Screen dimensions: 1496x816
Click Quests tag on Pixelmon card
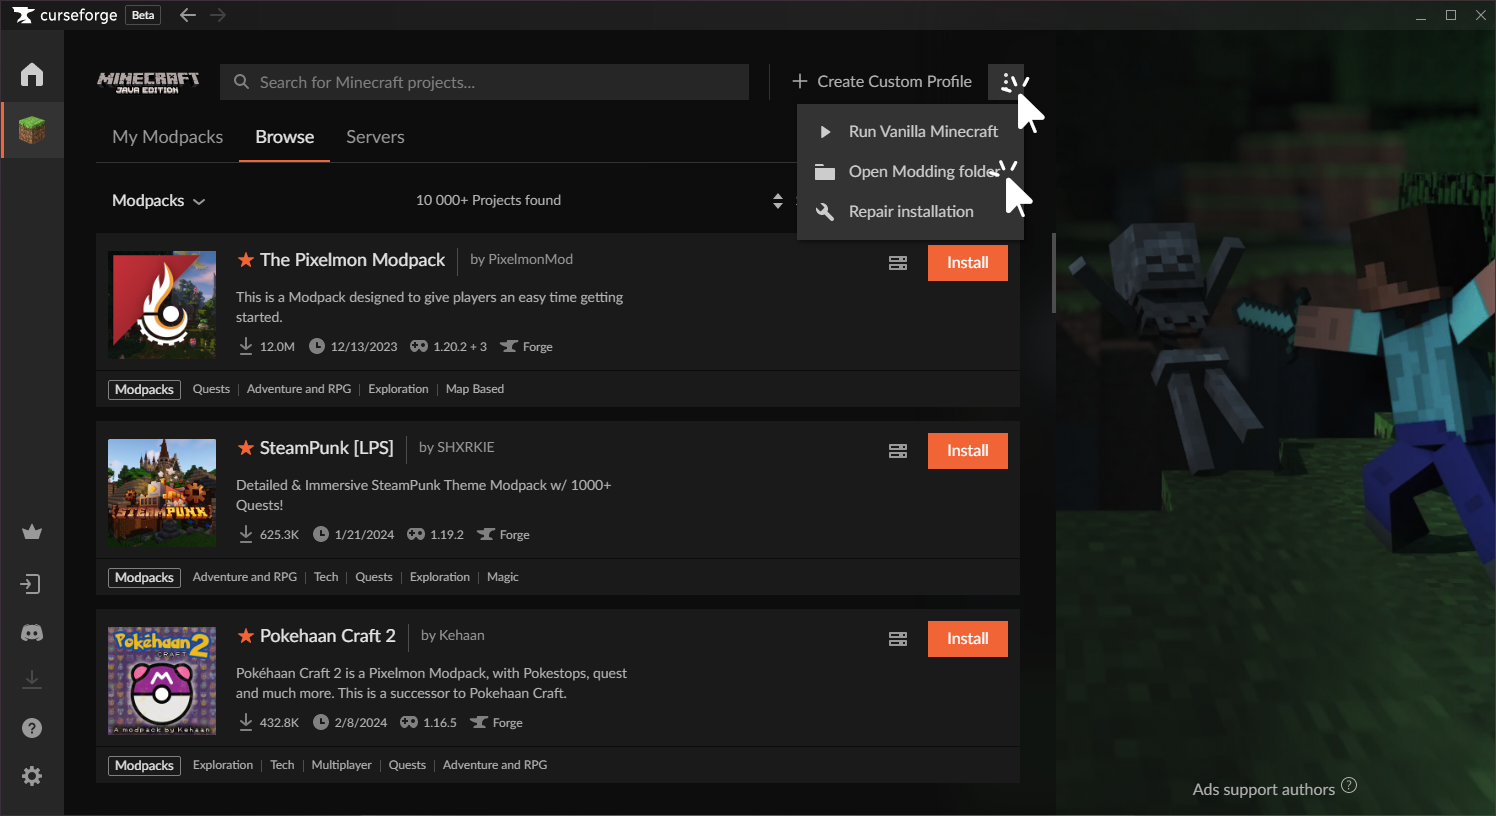(x=211, y=389)
